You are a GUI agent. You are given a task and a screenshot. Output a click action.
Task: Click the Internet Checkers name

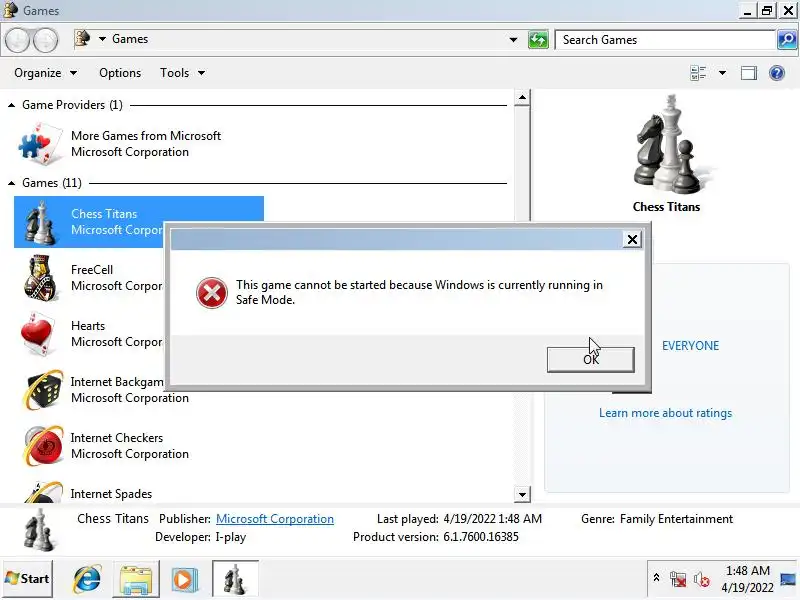(x=117, y=438)
